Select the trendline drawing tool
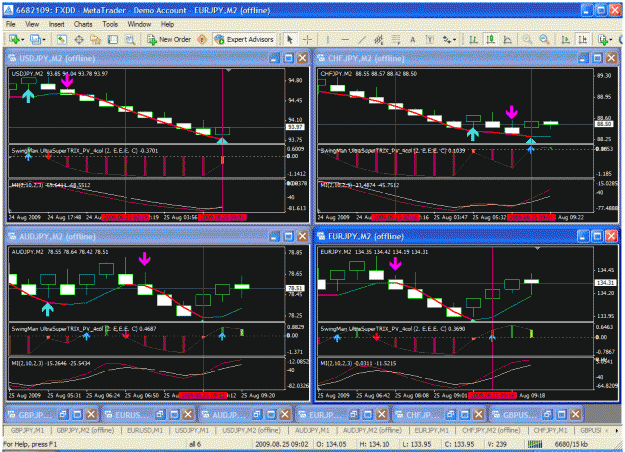The height and width of the screenshot is (452, 625). [x=362, y=39]
